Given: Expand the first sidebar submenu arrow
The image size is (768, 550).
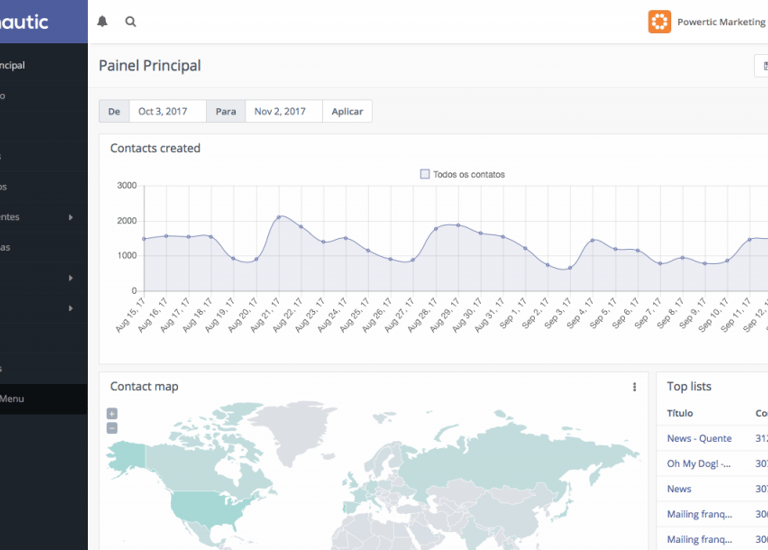Looking at the screenshot, I should coord(71,217).
